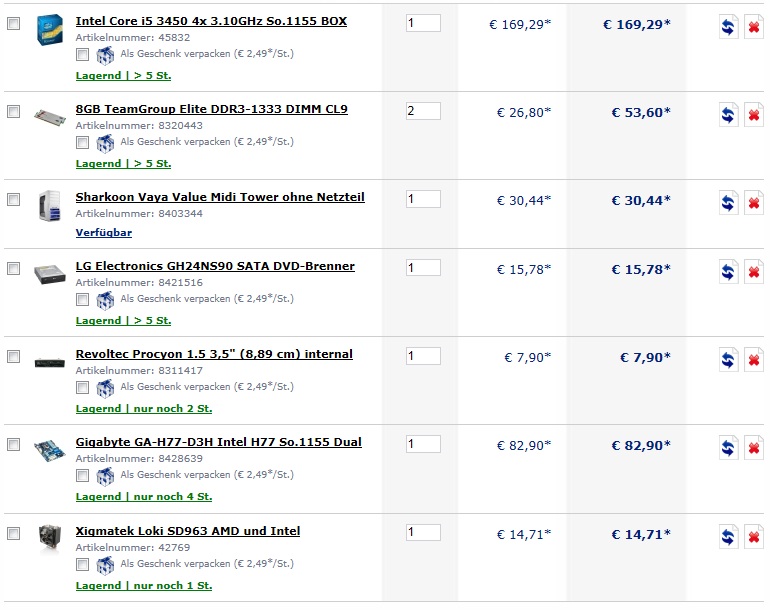Focus the quantity field for Revoltec Procyon
The image size is (770, 610).
coord(423,356)
